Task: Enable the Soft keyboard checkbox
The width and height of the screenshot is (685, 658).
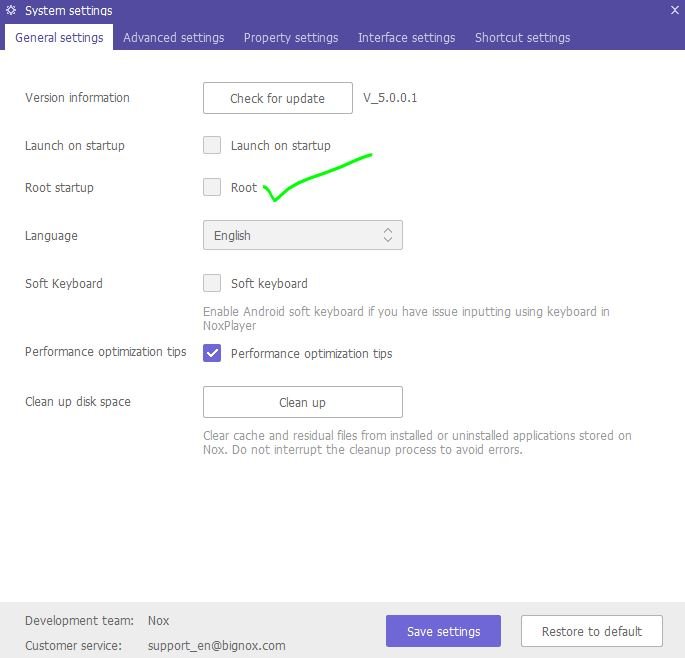Action: (x=212, y=283)
